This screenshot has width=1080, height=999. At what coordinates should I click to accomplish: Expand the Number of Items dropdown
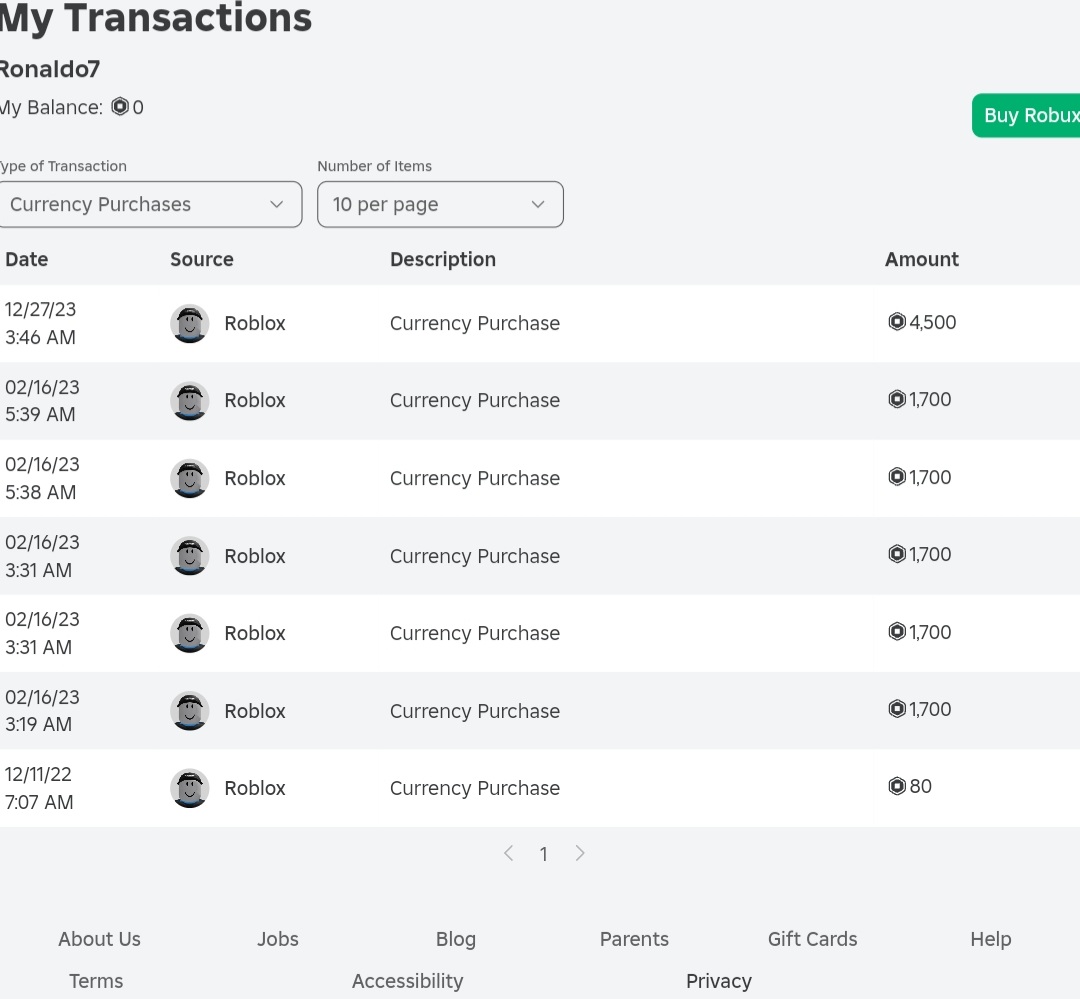(x=440, y=204)
